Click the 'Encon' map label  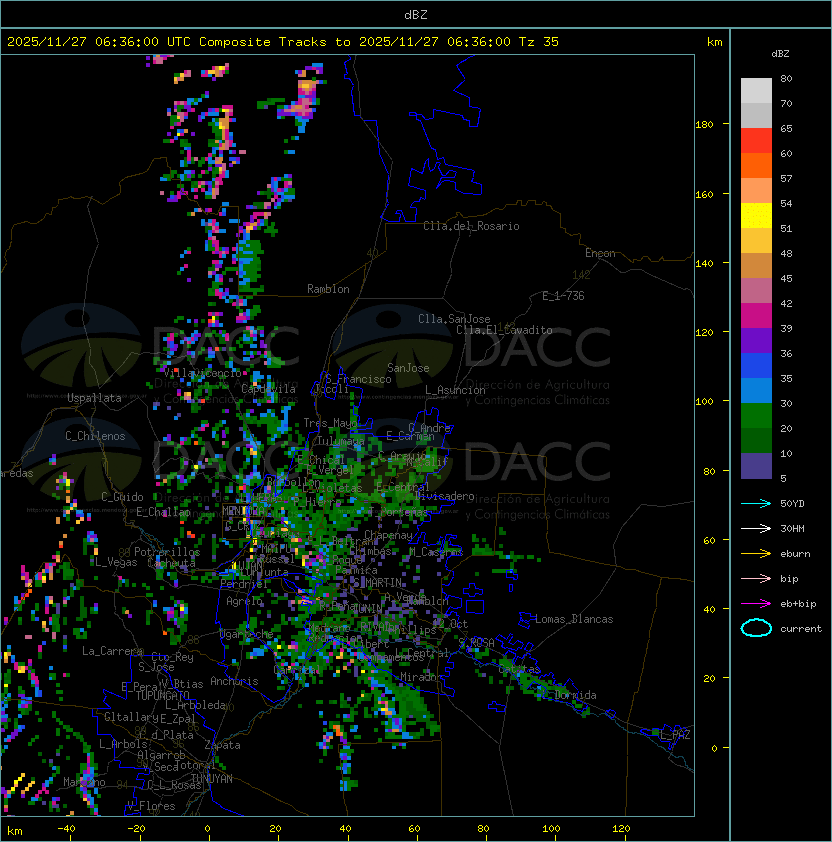(600, 253)
